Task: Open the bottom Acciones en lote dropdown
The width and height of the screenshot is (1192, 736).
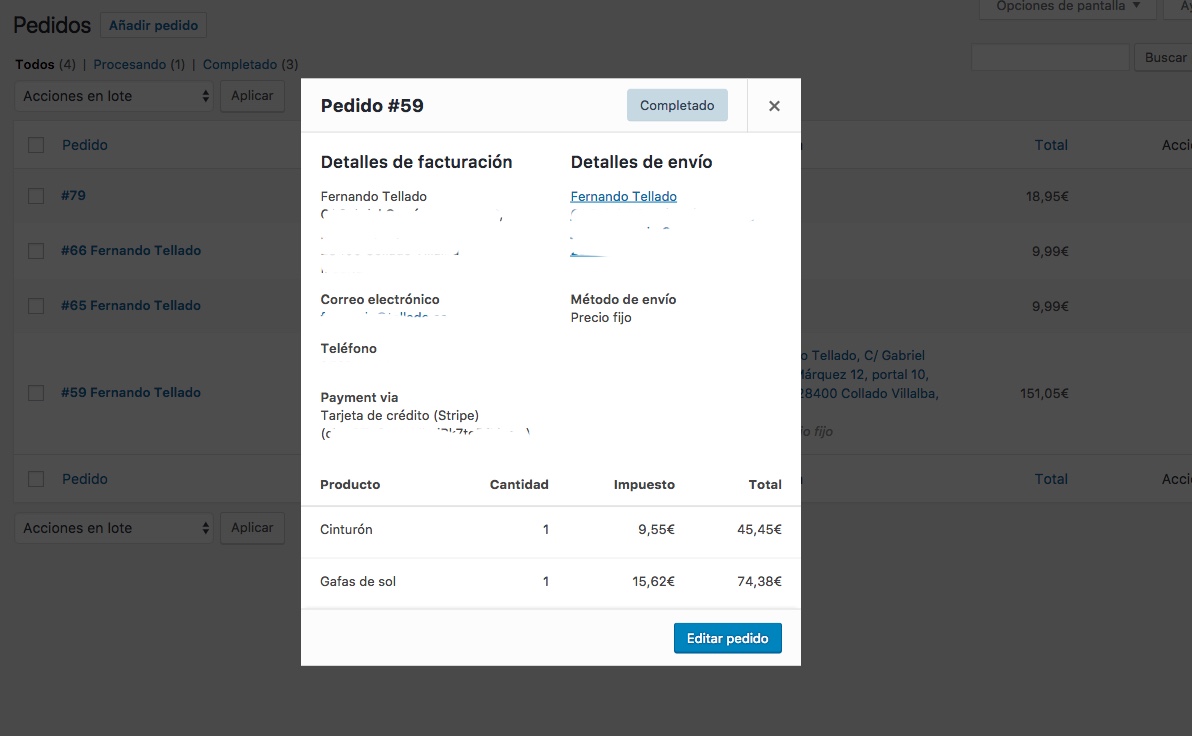Action: 114,528
